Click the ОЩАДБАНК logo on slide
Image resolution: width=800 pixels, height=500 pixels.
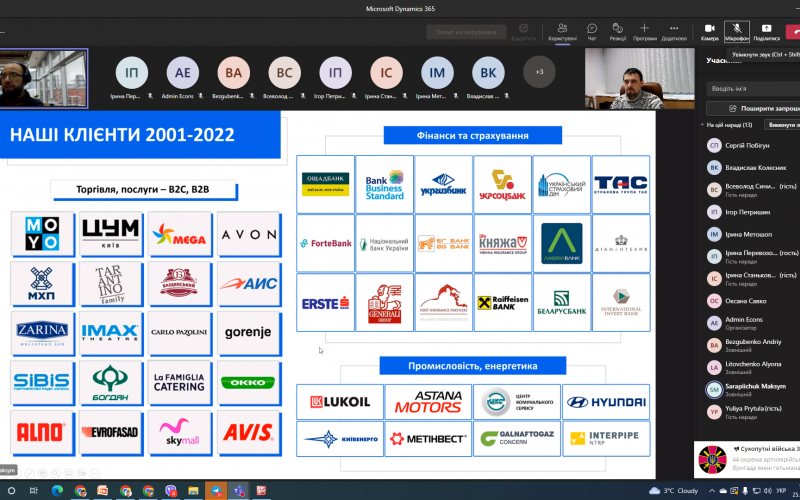326,184
